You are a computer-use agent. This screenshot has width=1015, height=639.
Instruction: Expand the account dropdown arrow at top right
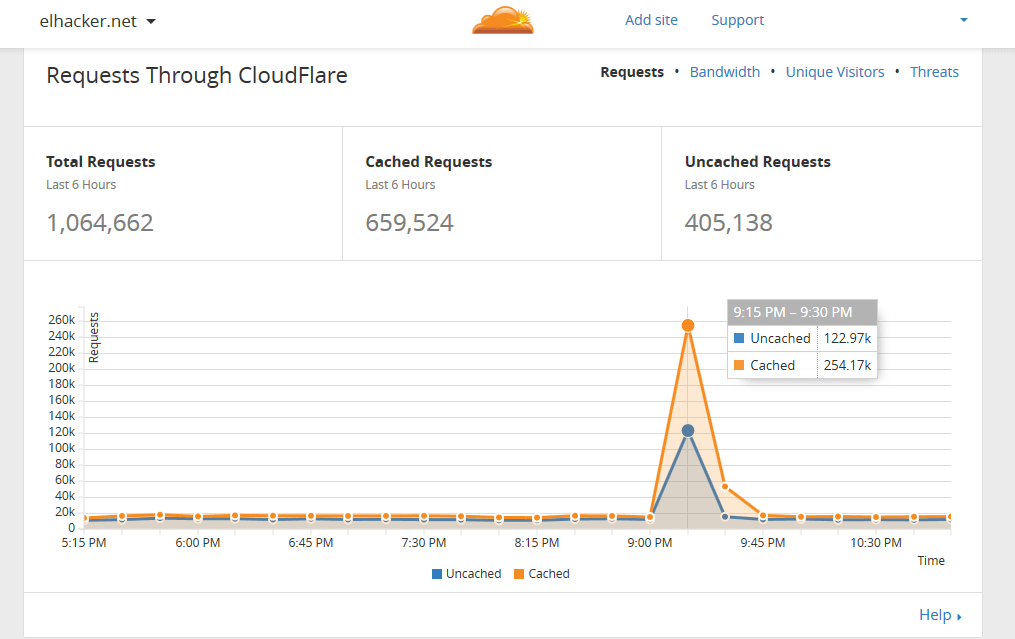coord(963,20)
